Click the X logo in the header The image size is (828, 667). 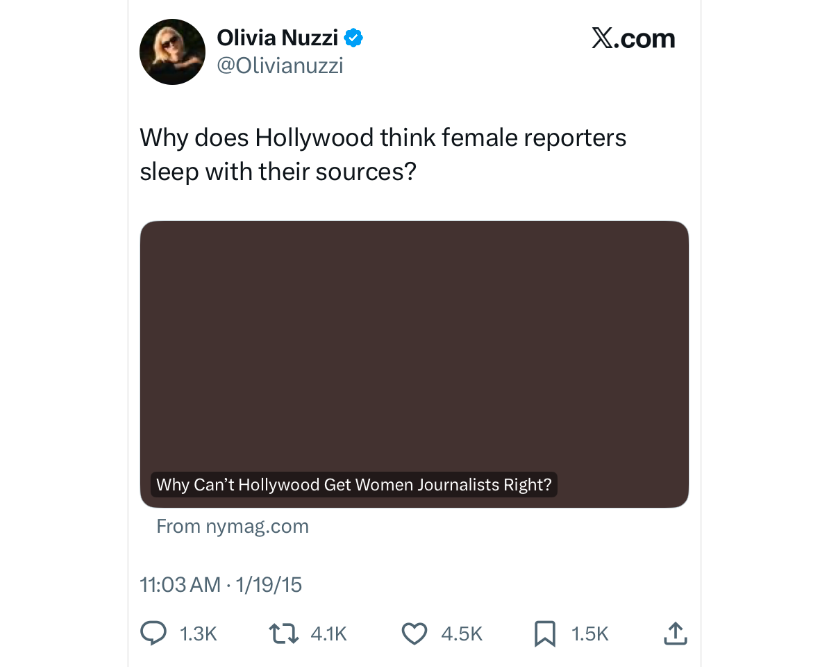(x=601, y=39)
